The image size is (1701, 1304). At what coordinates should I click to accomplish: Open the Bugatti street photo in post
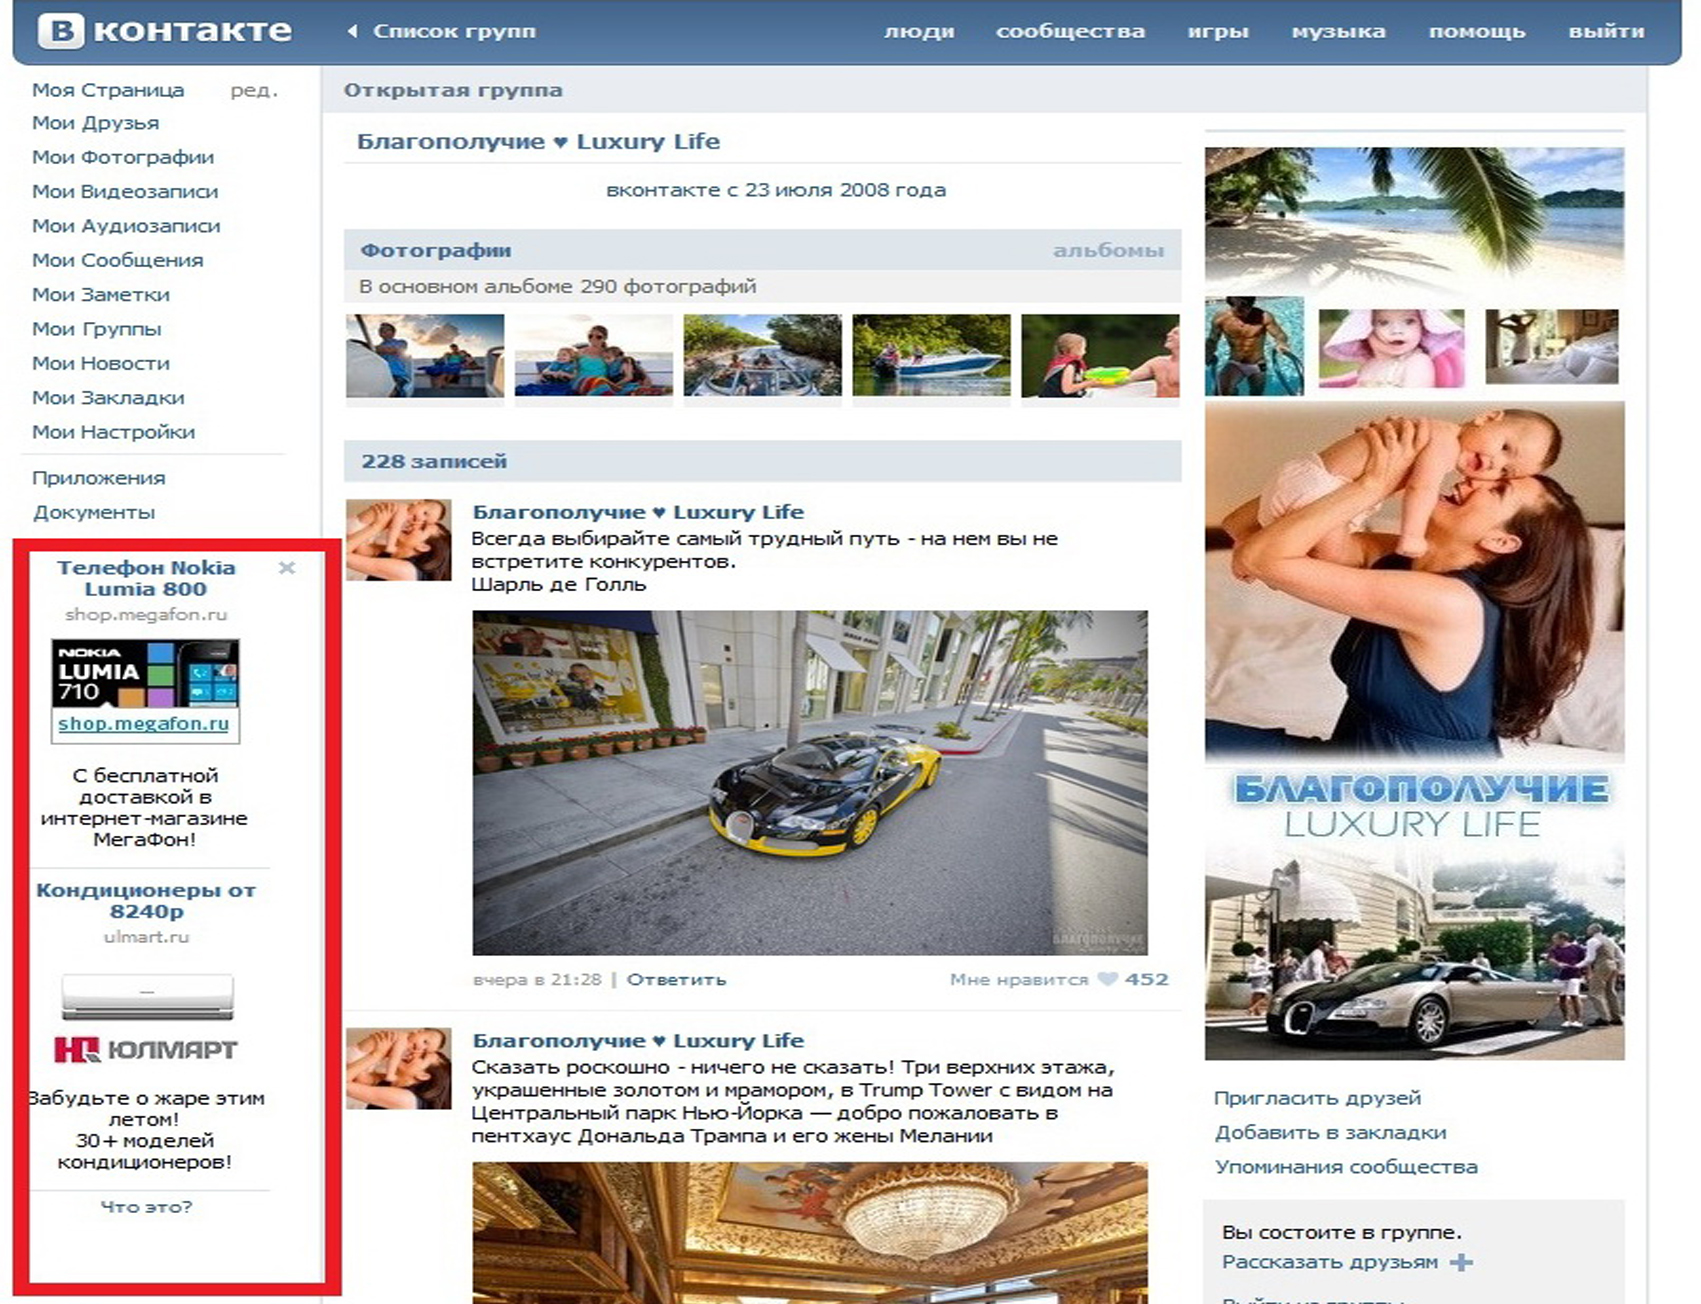pyautogui.click(x=809, y=782)
